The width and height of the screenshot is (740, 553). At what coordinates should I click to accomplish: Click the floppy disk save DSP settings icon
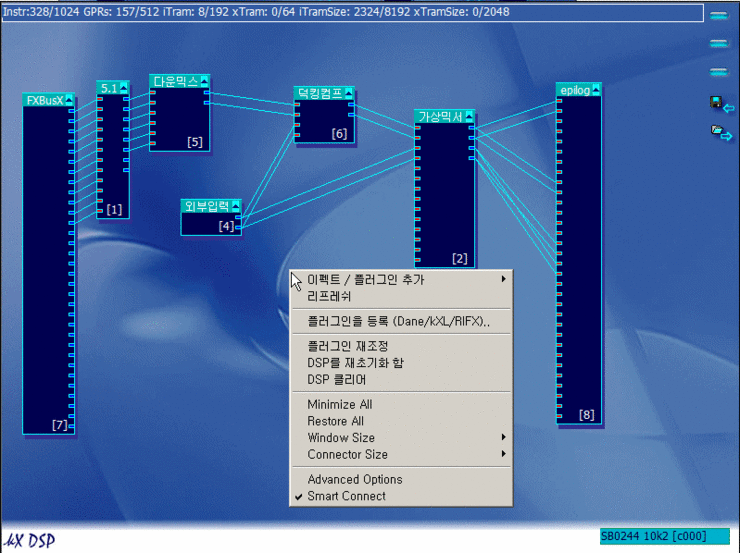click(722, 104)
